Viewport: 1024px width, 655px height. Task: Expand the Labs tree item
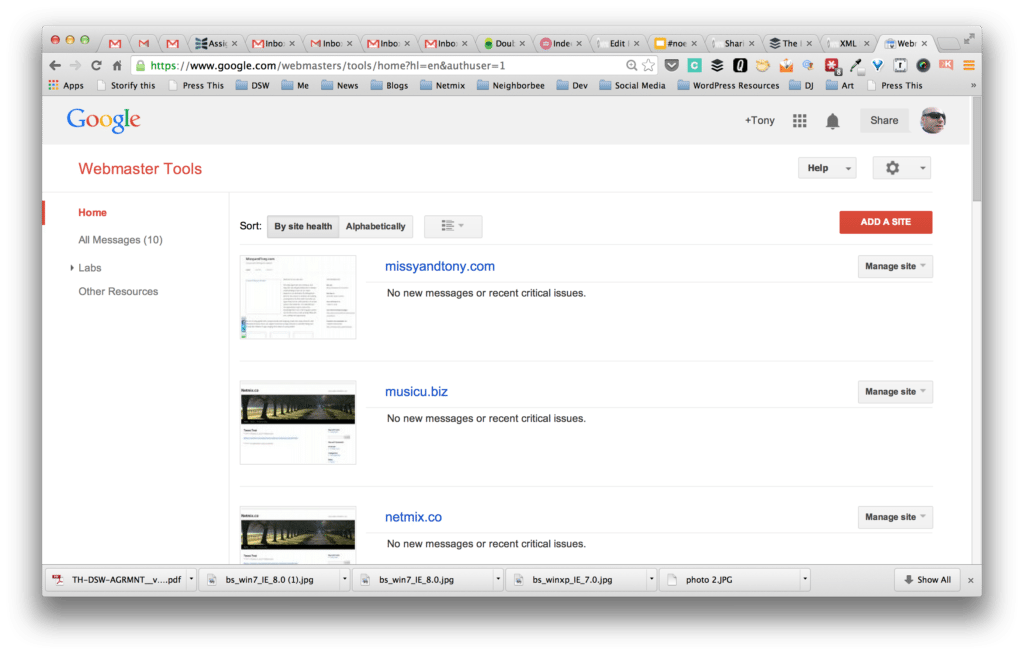(x=72, y=268)
